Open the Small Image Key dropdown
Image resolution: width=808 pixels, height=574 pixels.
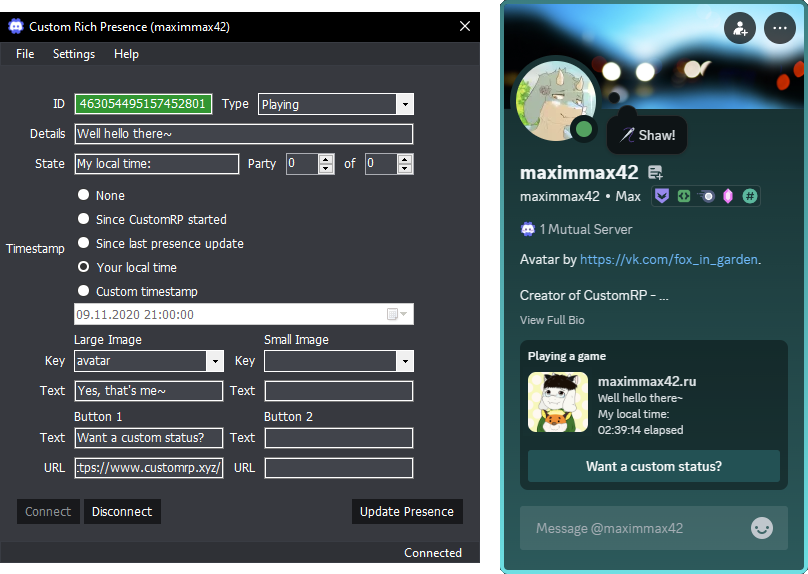(405, 361)
